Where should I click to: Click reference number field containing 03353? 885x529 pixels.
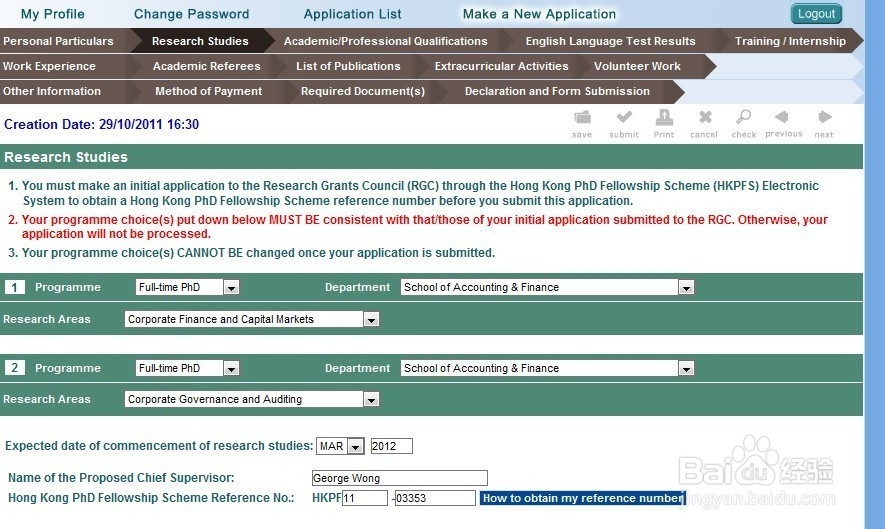click(x=435, y=498)
